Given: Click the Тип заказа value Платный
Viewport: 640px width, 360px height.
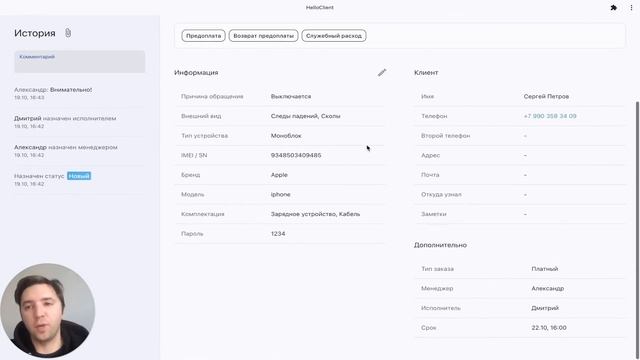Looking at the screenshot, I should pos(544,269).
